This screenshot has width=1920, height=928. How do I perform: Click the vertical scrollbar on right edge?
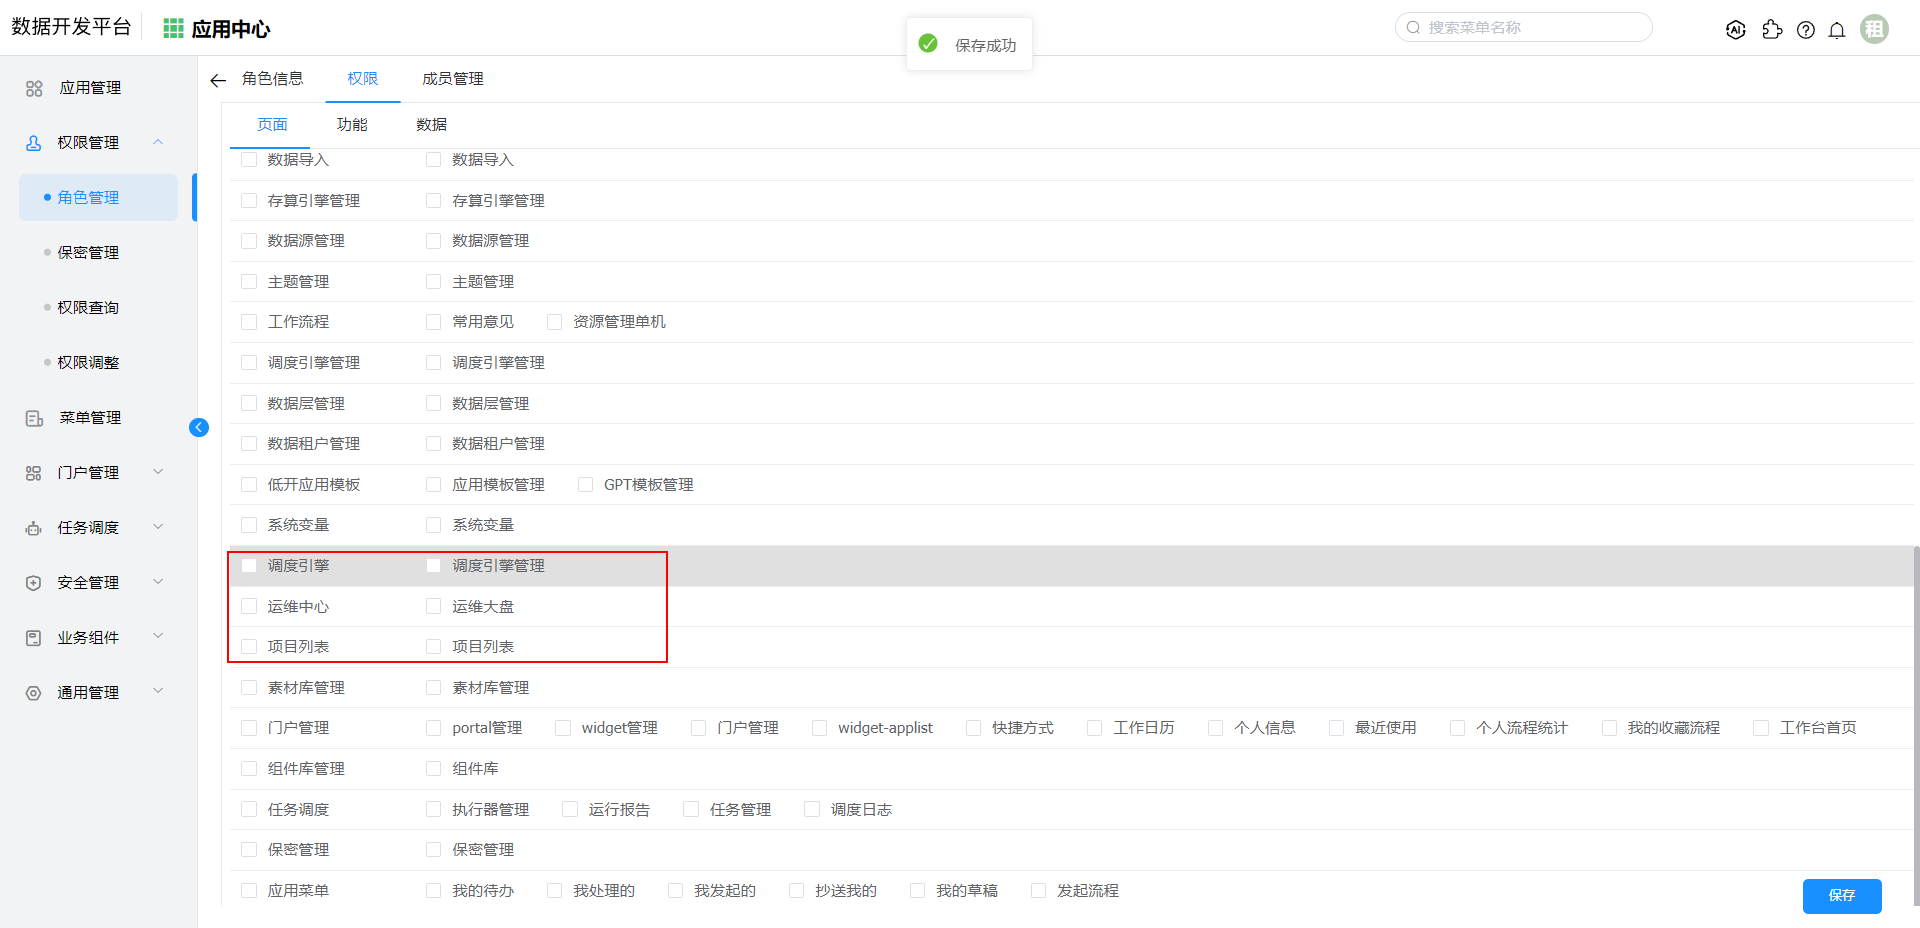1915,700
